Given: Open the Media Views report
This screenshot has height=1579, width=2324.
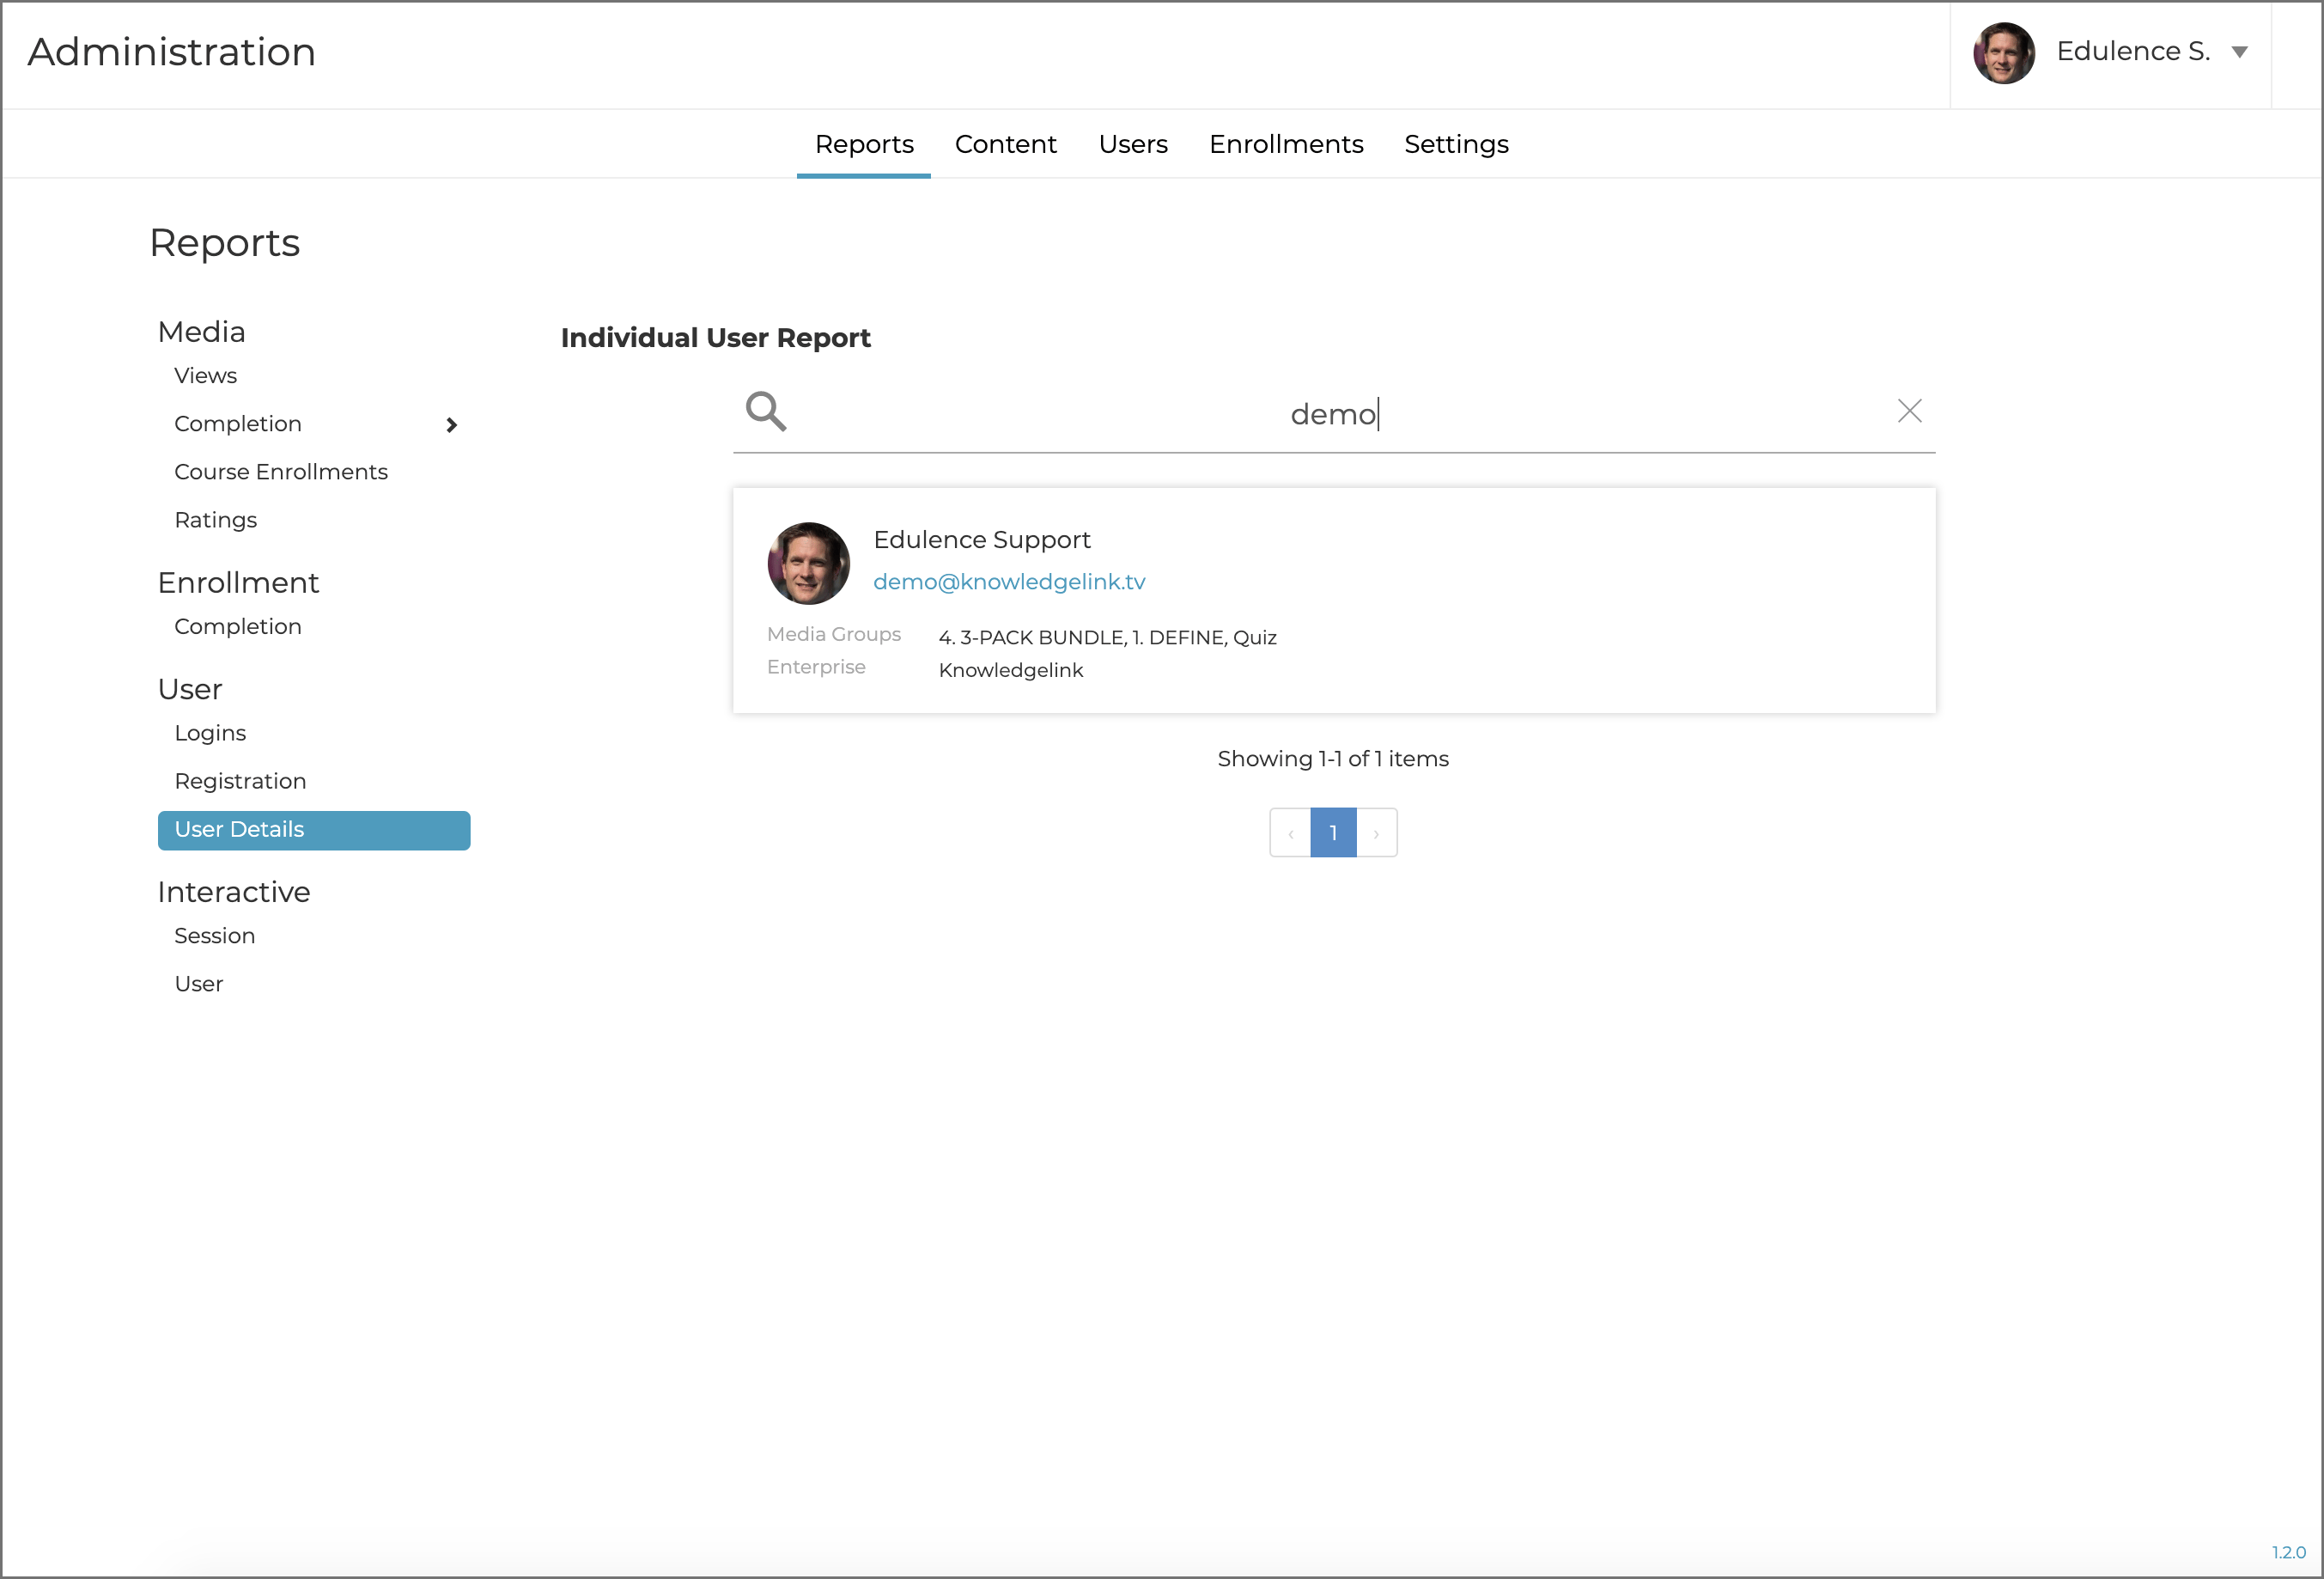Looking at the screenshot, I should click(205, 376).
